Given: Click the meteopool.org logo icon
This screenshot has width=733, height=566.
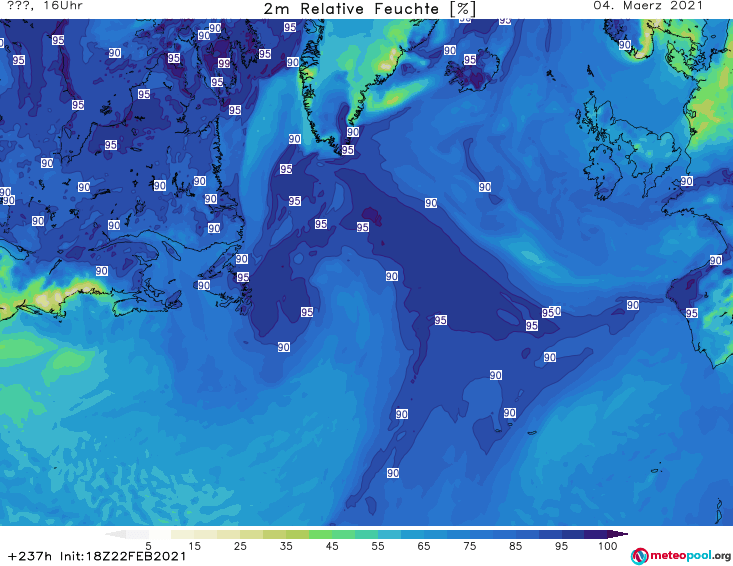Looking at the screenshot, I should click(639, 556).
